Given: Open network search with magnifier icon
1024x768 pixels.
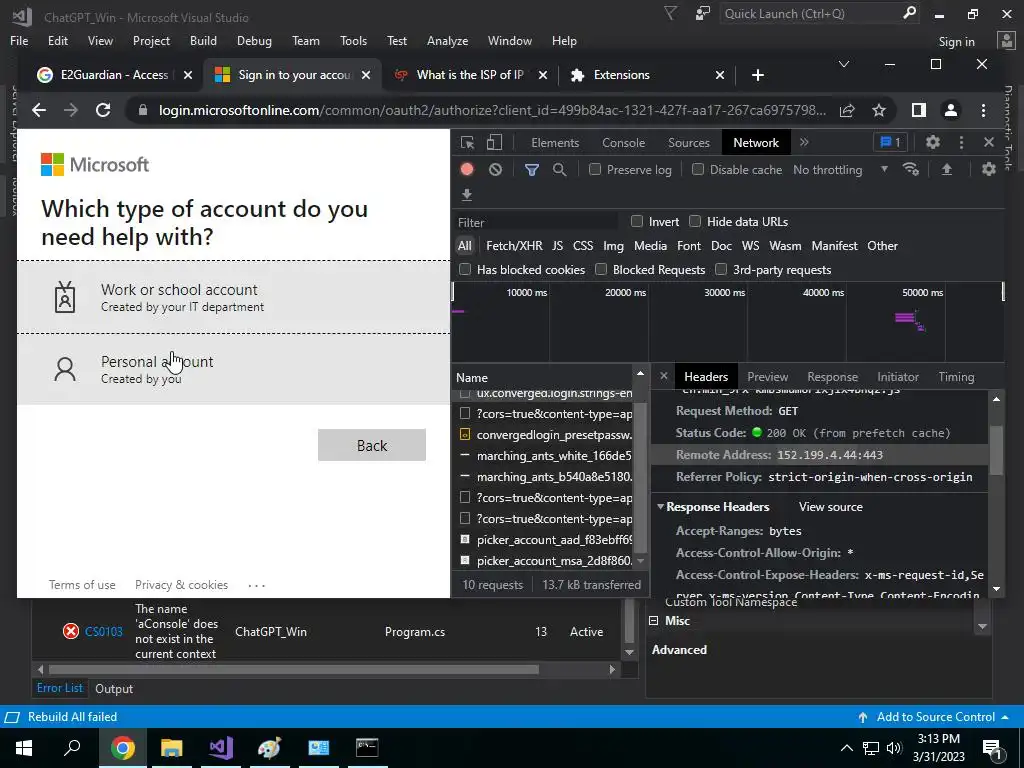Looking at the screenshot, I should 559,170.
